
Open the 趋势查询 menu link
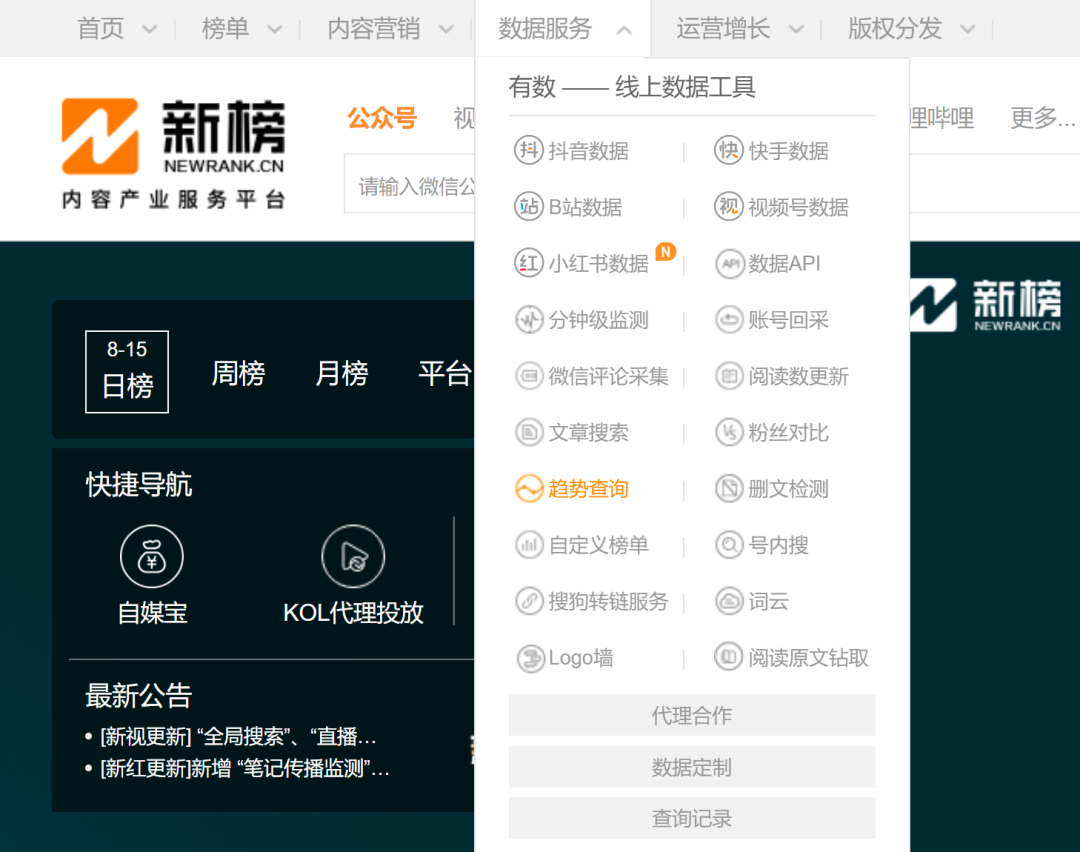[588, 489]
